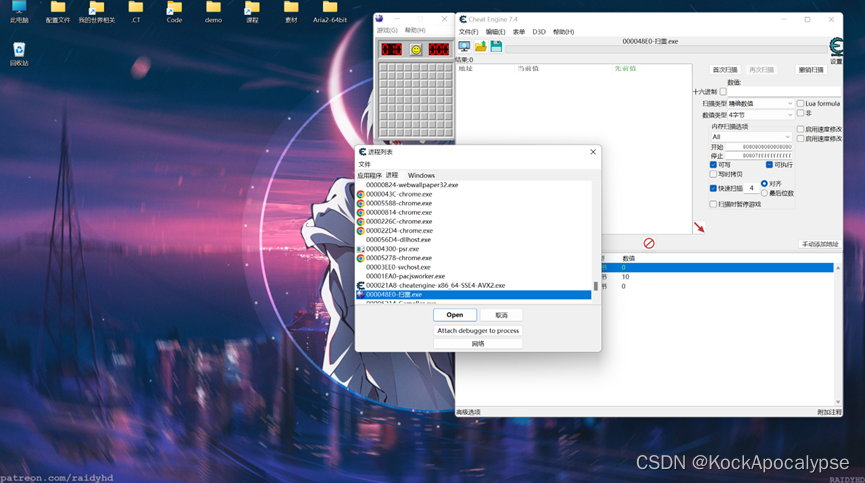Select 00004300-psr.exe in process list

[x=473, y=249]
